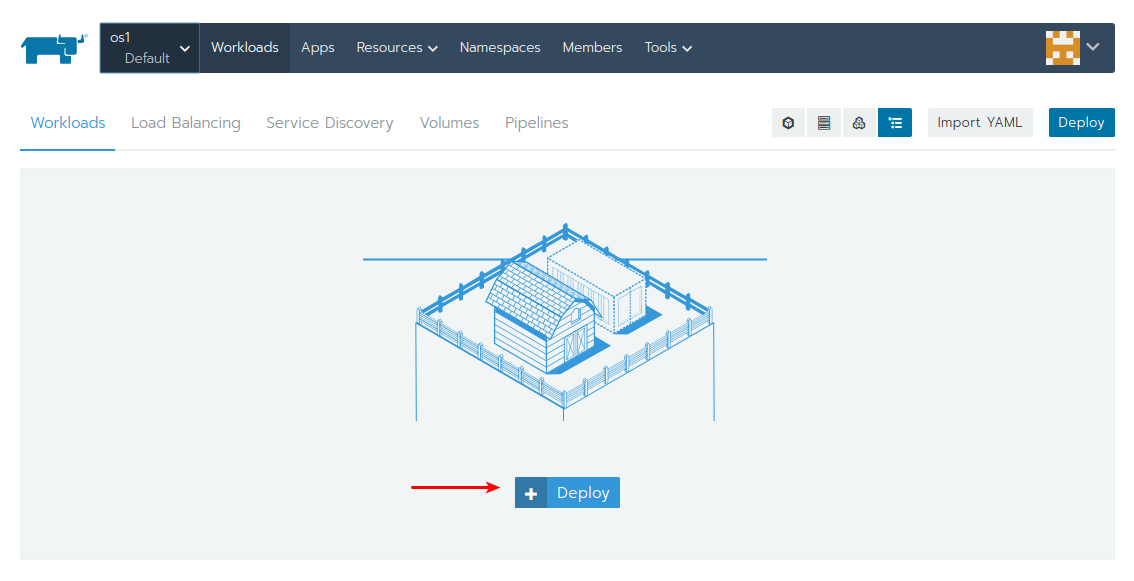
Task: Click the Import YAML button
Action: pyautogui.click(x=980, y=122)
